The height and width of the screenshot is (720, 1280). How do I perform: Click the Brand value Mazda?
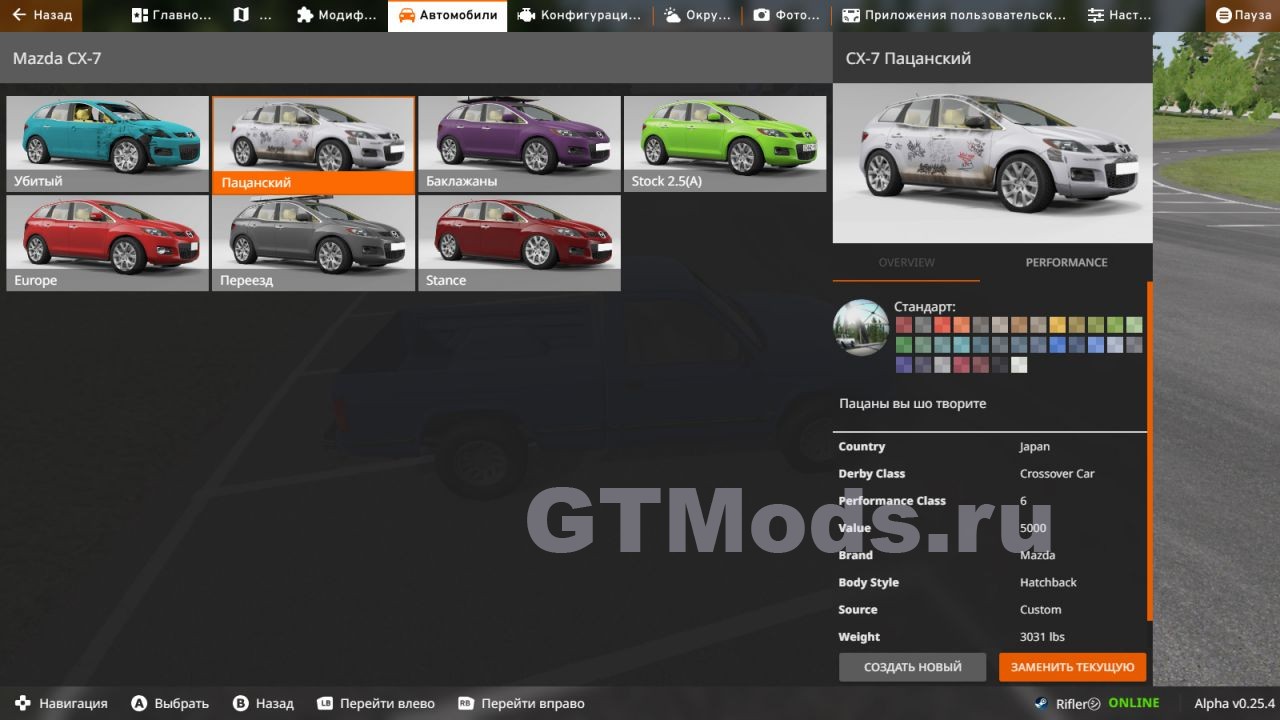pyautogui.click(x=1037, y=555)
